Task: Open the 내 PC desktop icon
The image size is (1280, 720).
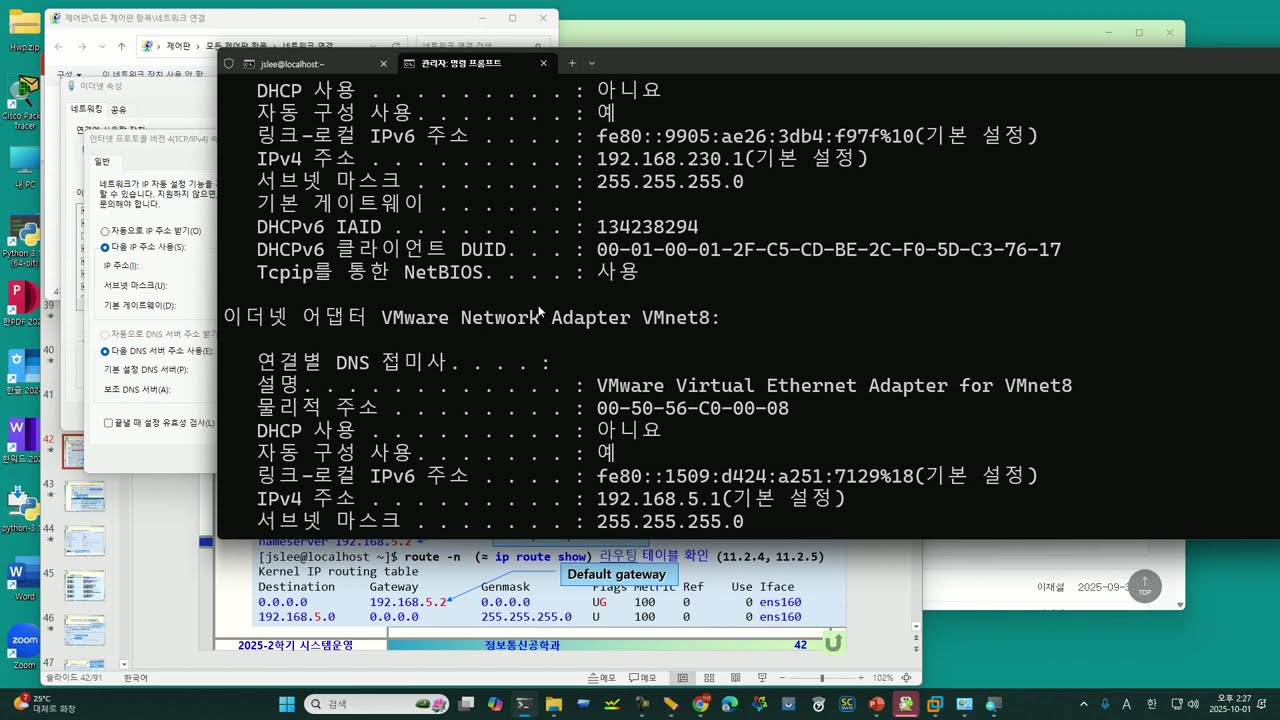Action: [x=24, y=167]
